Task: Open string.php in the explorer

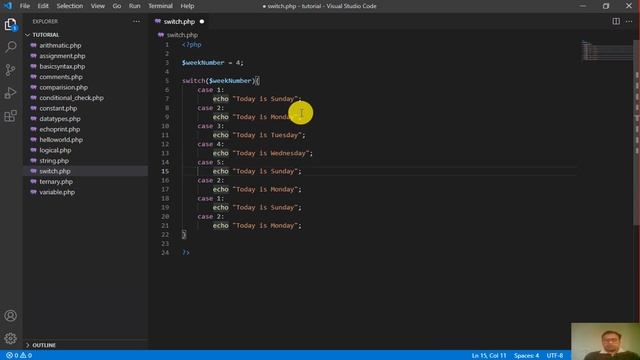Action: click(x=54, y=161)
